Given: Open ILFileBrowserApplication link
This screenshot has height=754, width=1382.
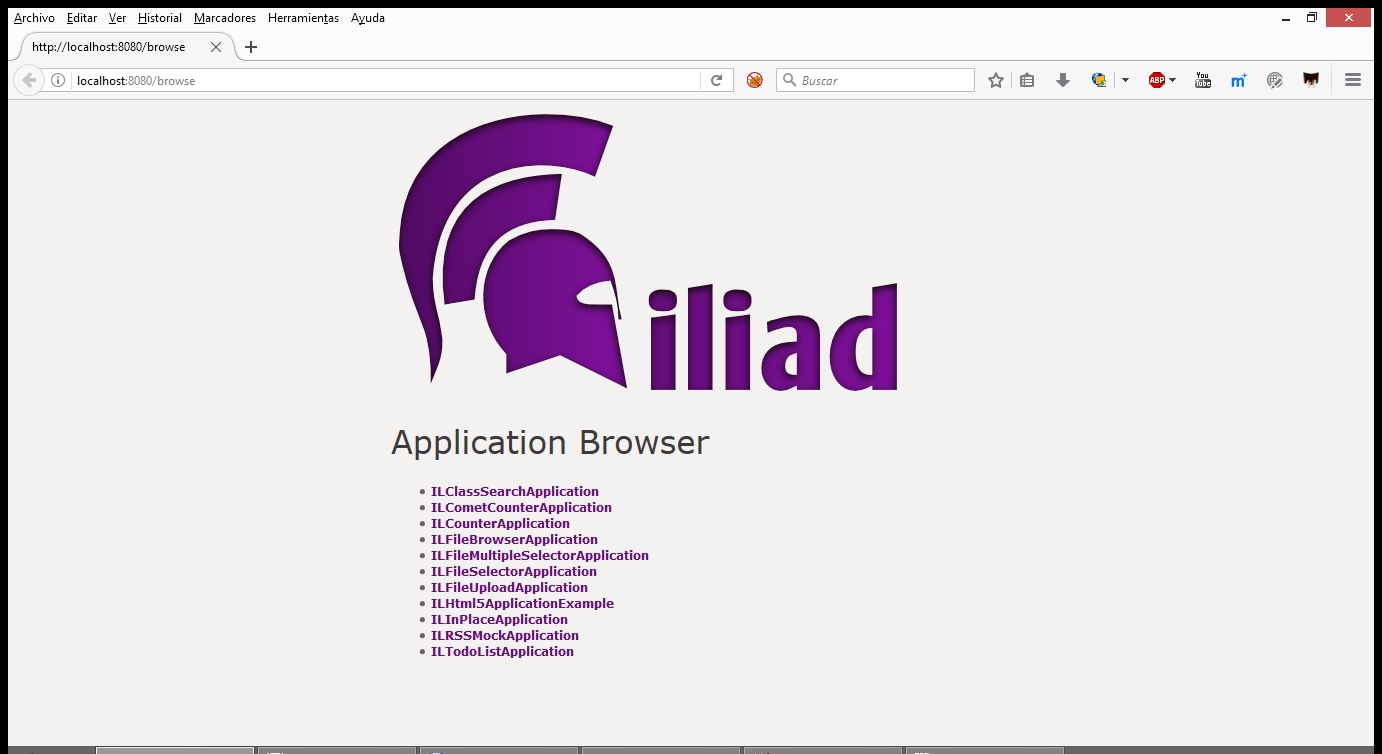Looking at the screenshot, I should [514, 539].
